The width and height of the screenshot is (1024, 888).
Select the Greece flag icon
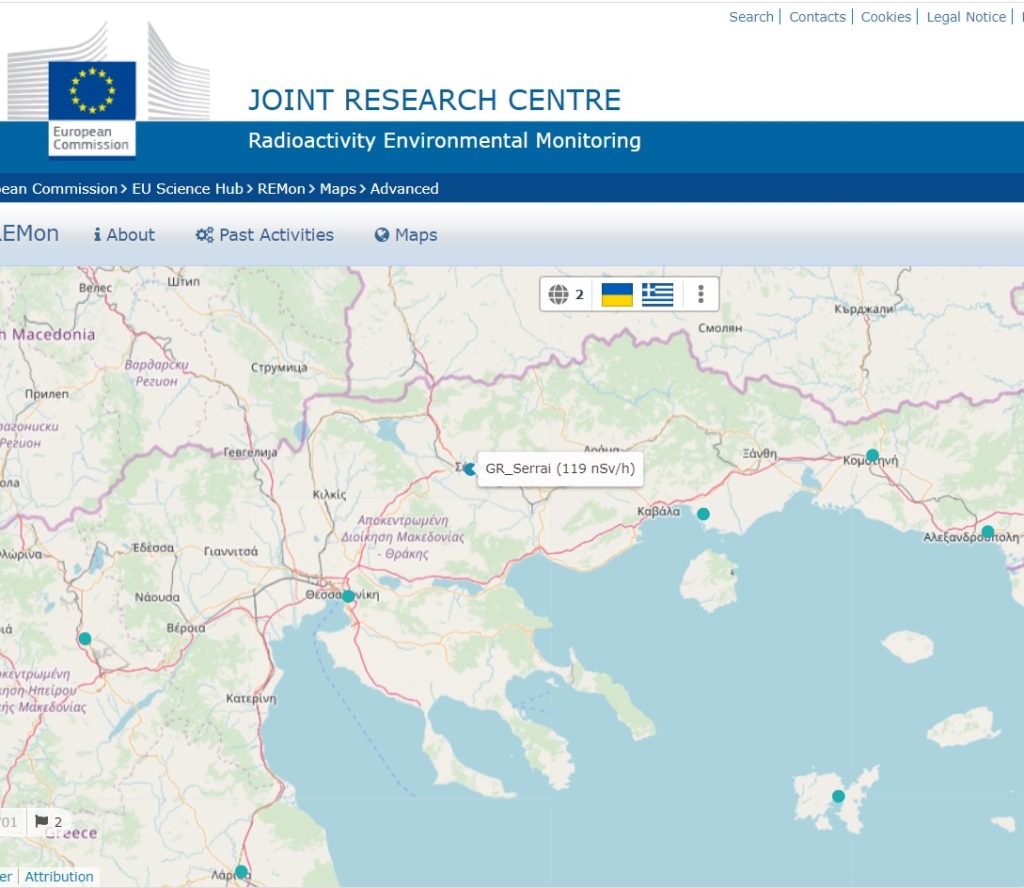(x=657, y=294)
